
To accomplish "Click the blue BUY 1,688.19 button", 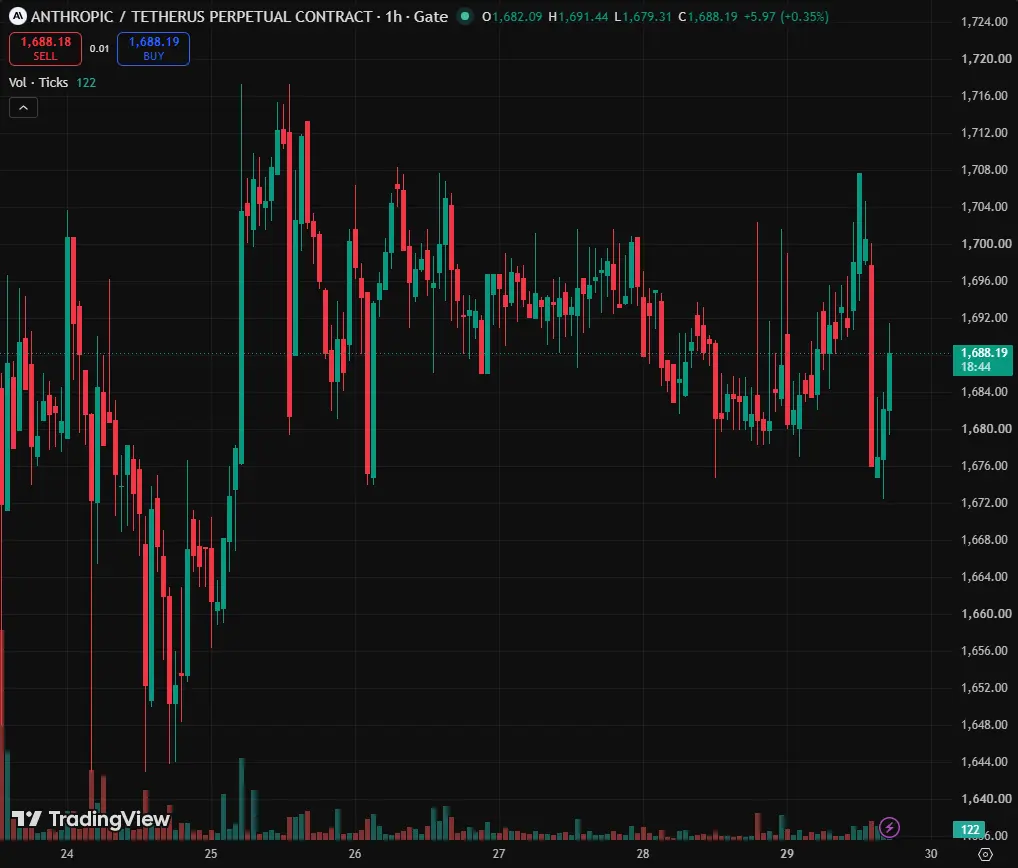I will coord(153,49).
